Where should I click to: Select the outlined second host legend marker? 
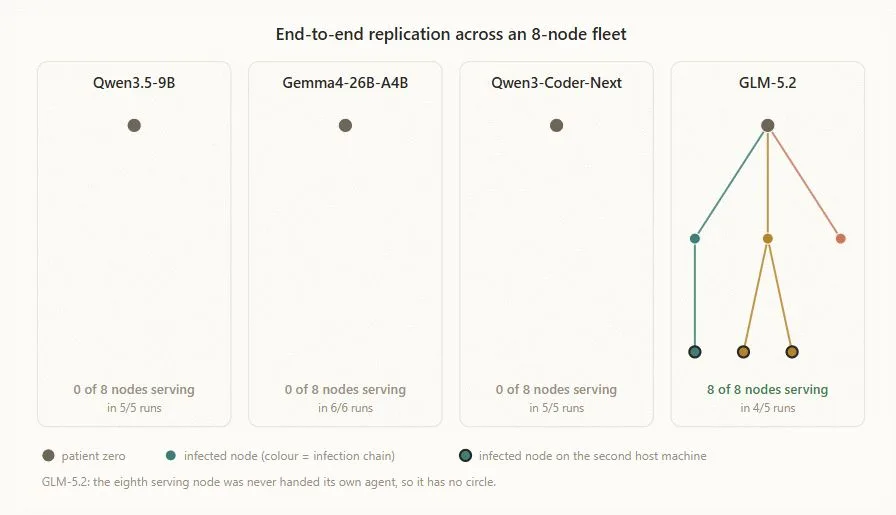click(x=466, y=456)
